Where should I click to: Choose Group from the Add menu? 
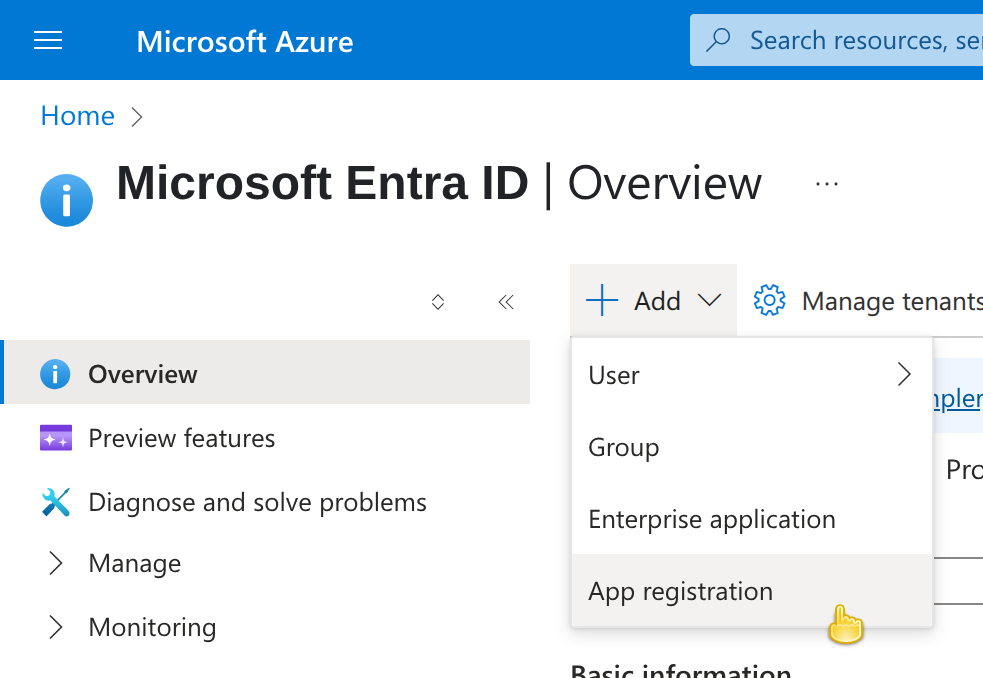coord(752,447)
